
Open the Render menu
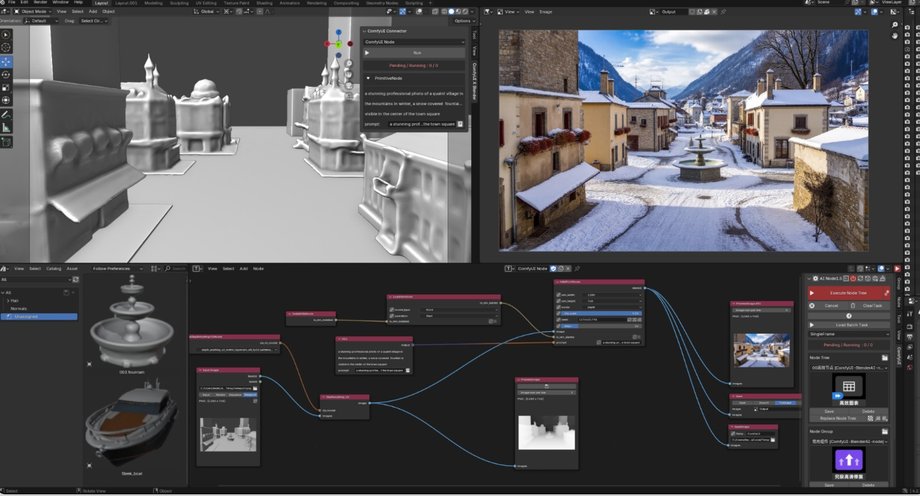(40, 2)
